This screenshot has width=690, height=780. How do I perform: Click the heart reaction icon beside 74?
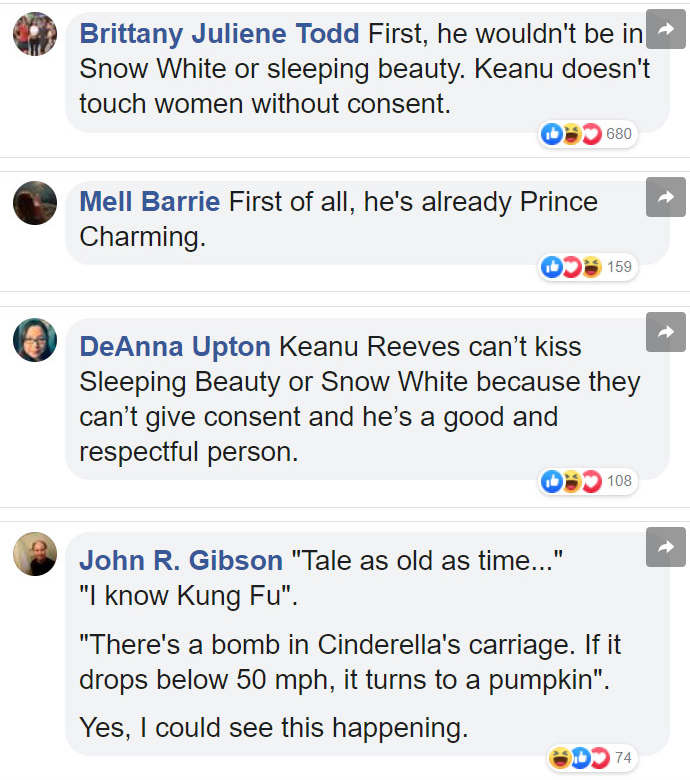pos(597,758)
